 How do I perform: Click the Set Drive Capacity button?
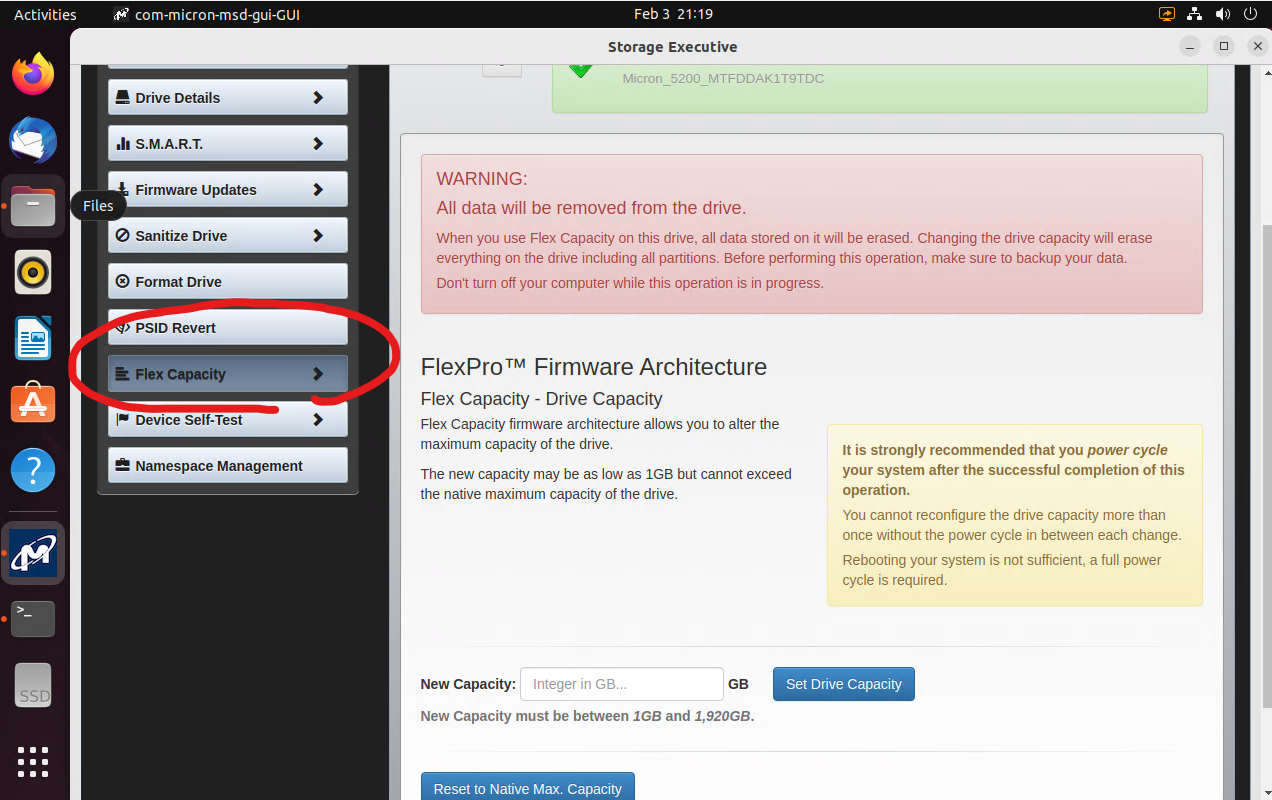coord(844,684)
